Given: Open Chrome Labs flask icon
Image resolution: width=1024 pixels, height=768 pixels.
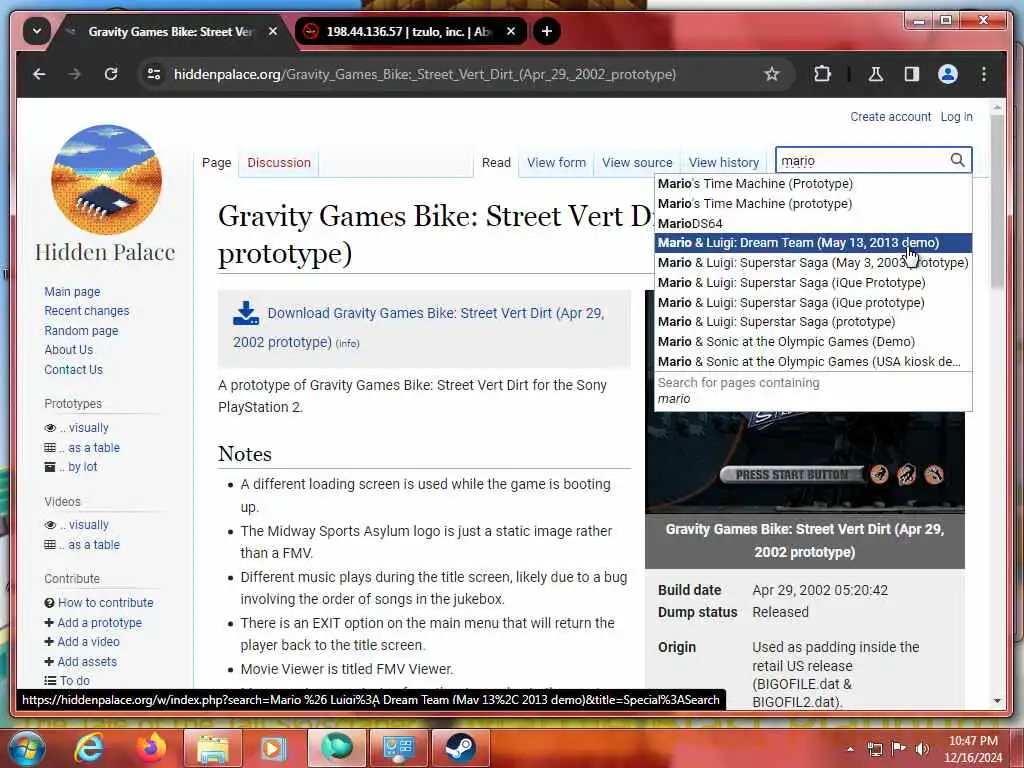Looking at the screenshot, I should [876, 74].
